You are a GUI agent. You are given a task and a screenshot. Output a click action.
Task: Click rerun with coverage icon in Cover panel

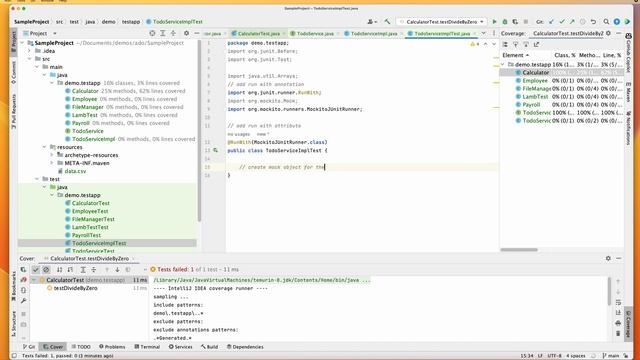[x=23, y=269]
